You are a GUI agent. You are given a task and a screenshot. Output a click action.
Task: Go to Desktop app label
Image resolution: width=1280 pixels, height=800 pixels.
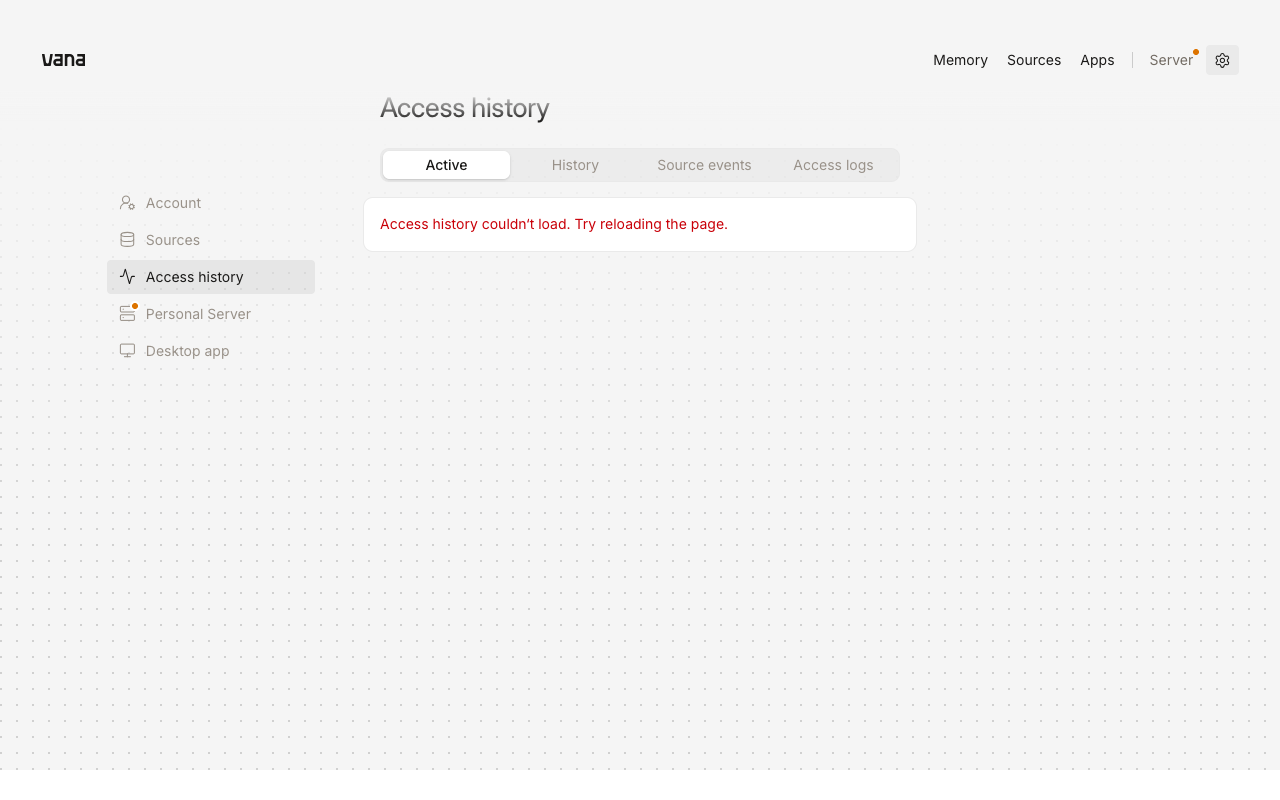click(x=187, y=351)
